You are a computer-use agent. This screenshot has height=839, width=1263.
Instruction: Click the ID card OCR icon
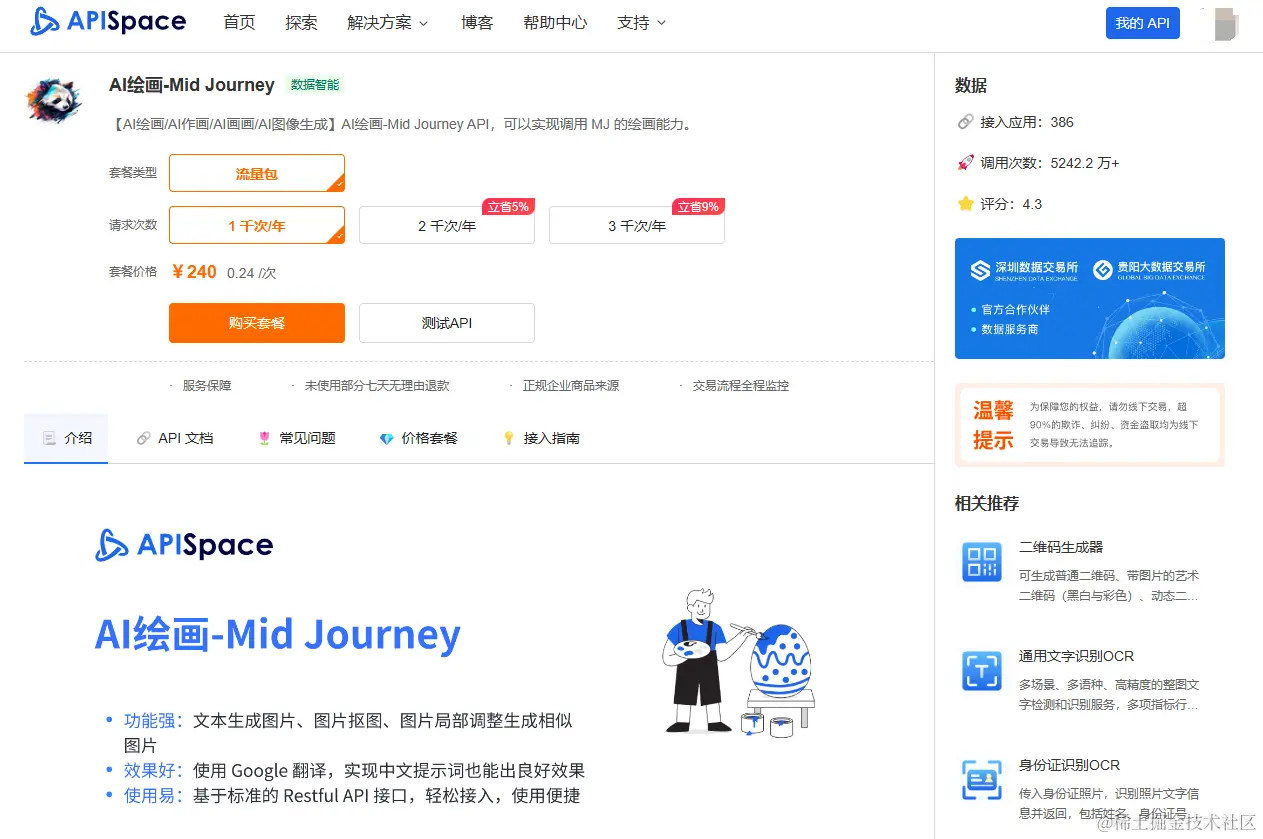coord(981,779)
